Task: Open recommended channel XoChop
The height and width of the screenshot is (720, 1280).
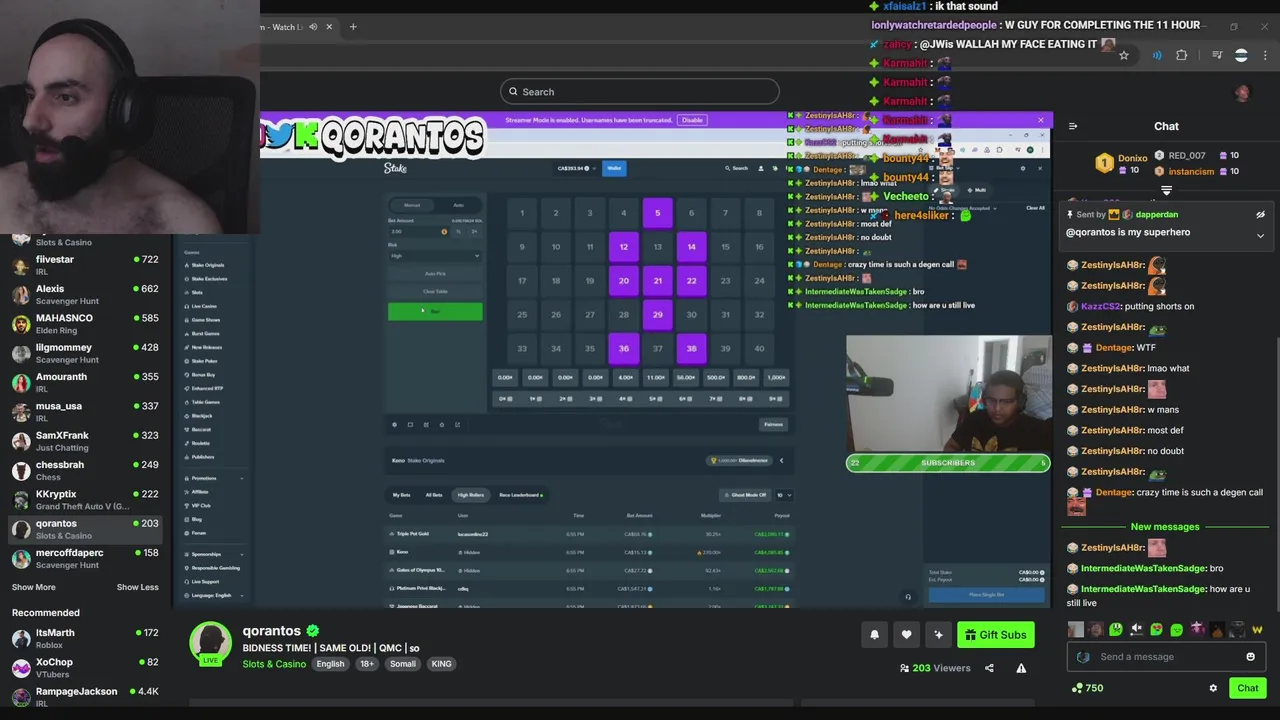Action: [87, 667]
